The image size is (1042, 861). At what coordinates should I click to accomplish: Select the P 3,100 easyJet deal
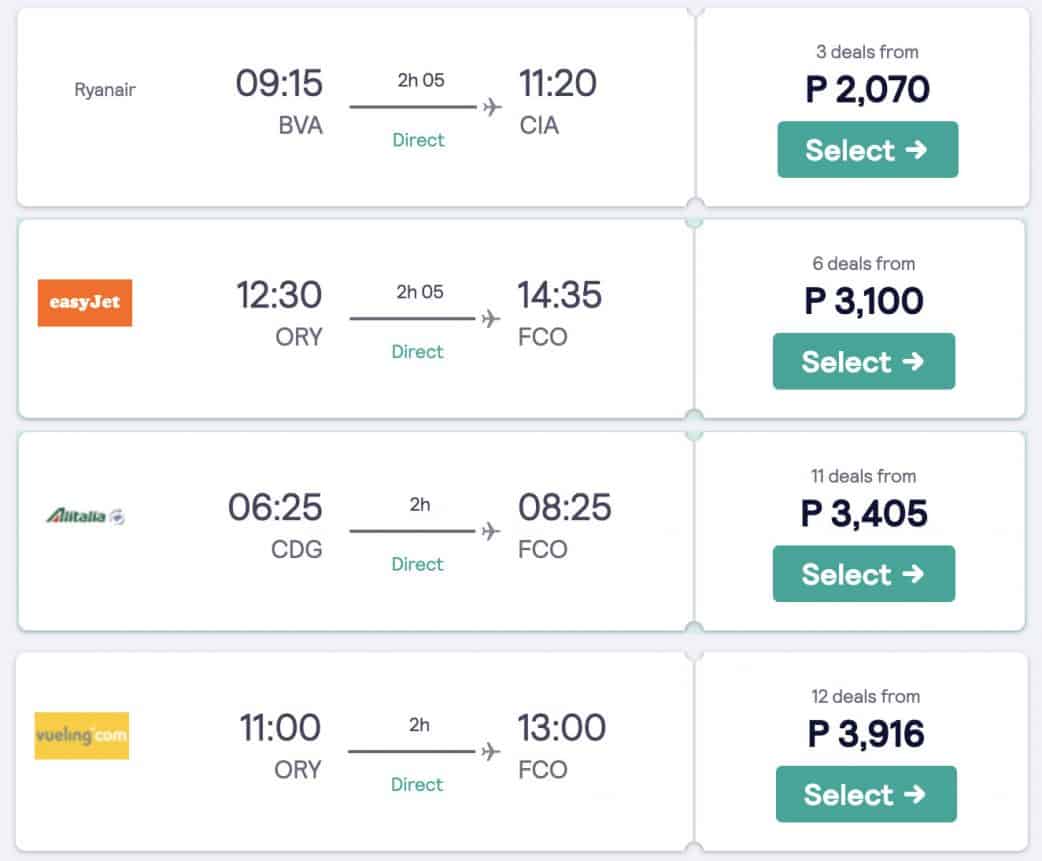(x=863, y=361)
